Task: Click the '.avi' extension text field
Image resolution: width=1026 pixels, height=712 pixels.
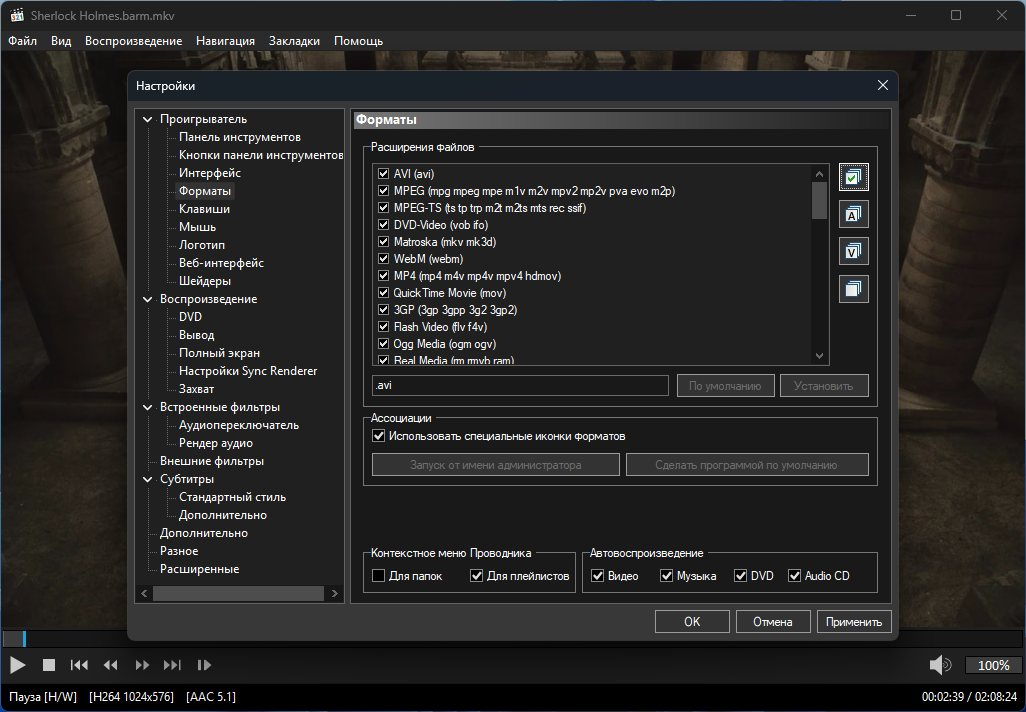Action: click(519, 386)
